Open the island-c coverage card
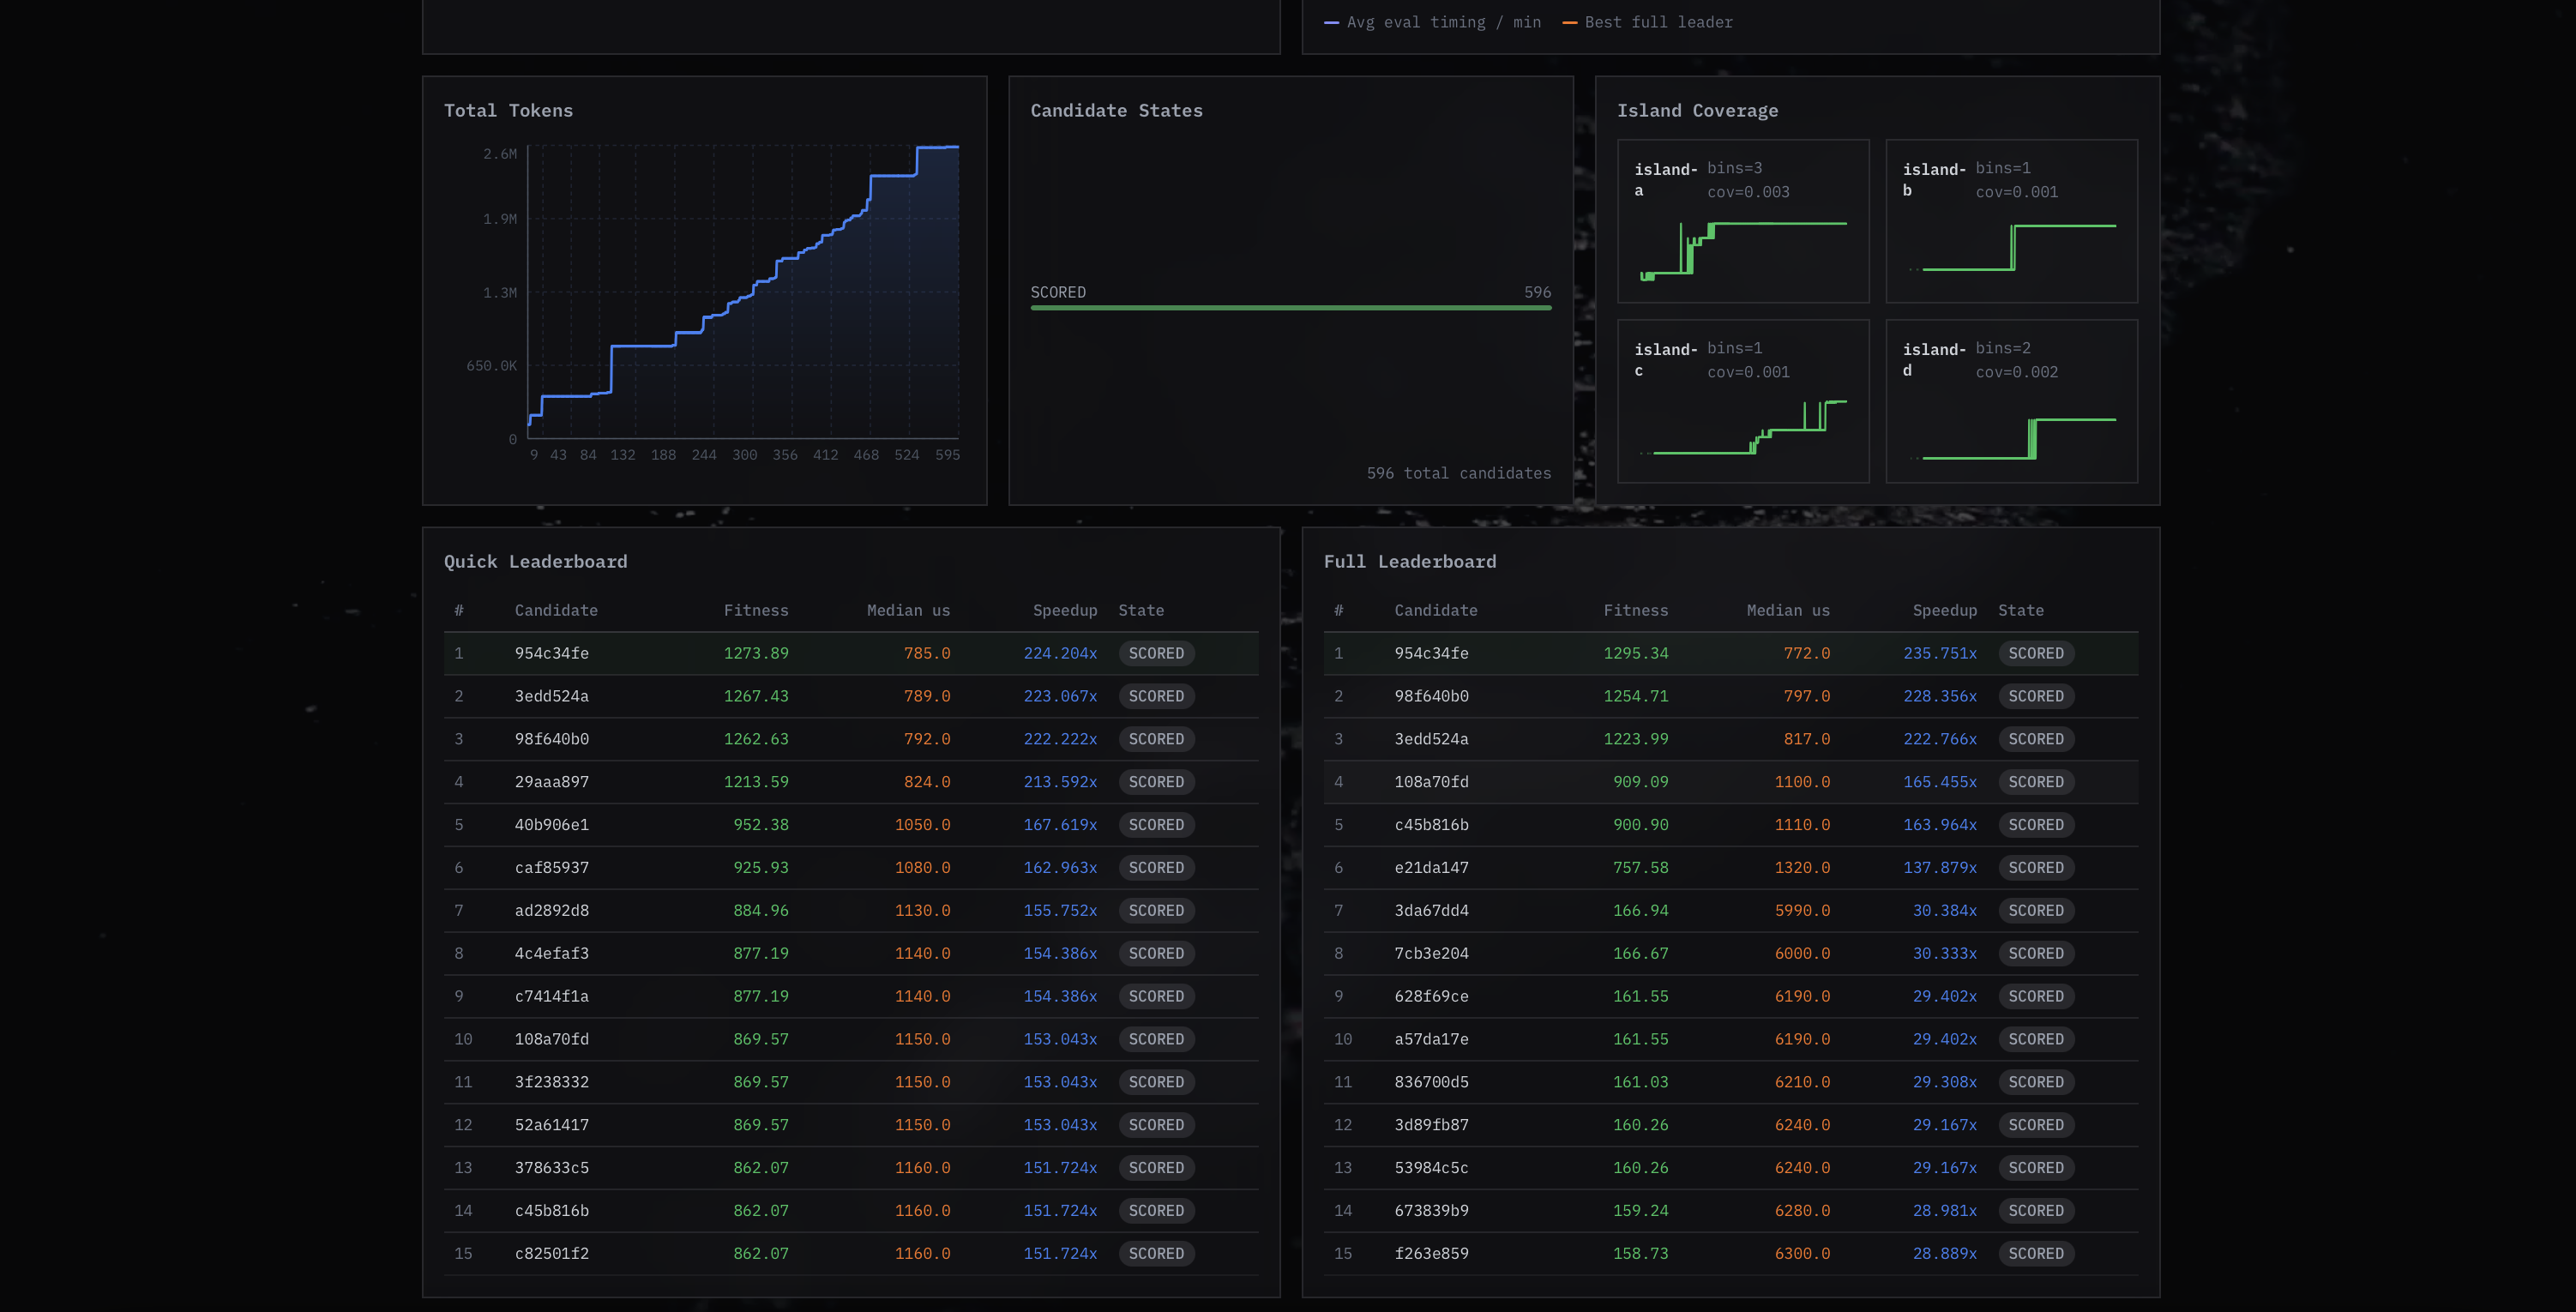This screenshot has width=2576, height=1312. coord(1742,401)
